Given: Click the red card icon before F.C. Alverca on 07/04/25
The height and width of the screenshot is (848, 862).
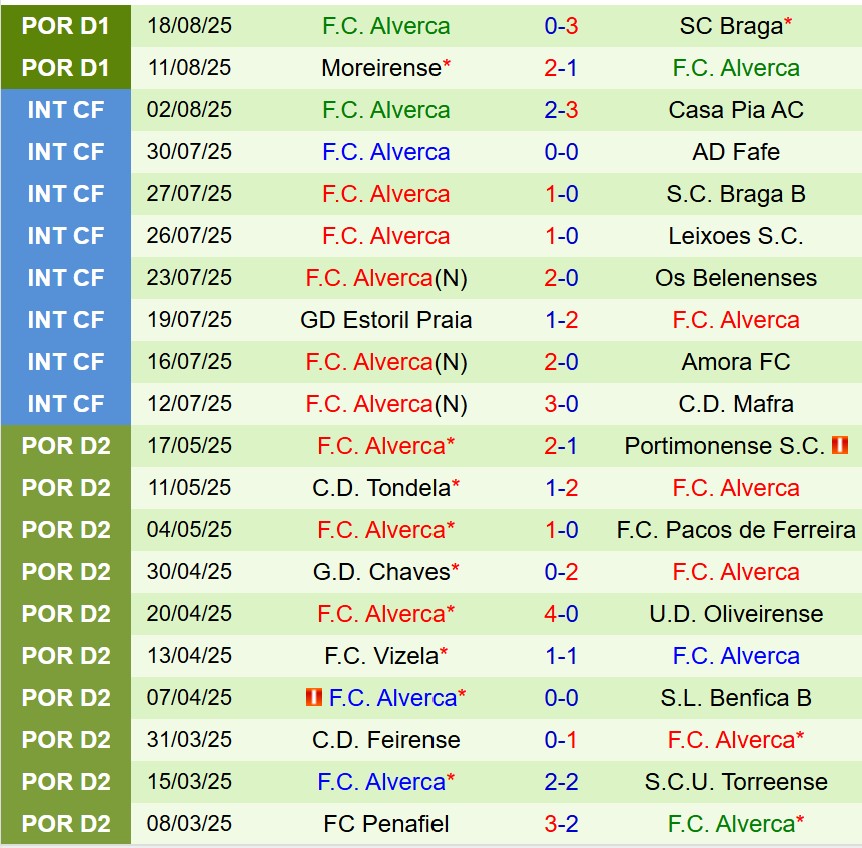Looking at the screenshot, I should point(314,697).
